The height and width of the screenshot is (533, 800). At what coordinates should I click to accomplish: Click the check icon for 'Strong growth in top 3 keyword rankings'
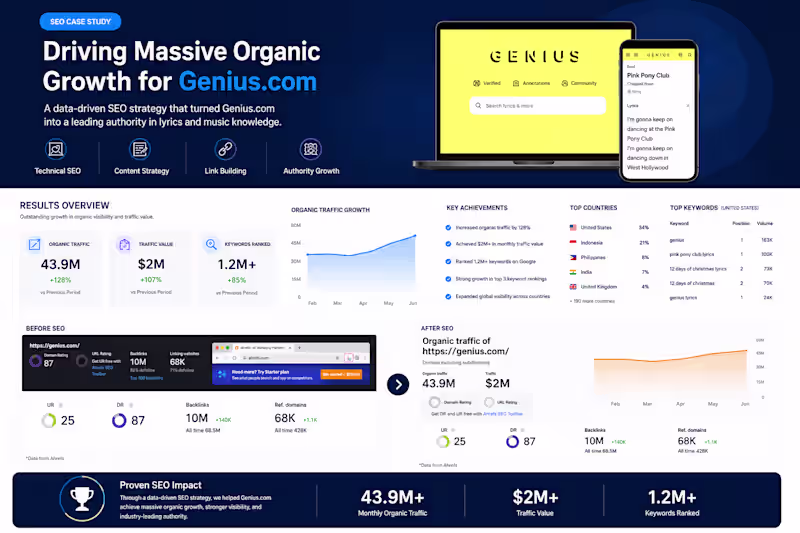[448, 279]
